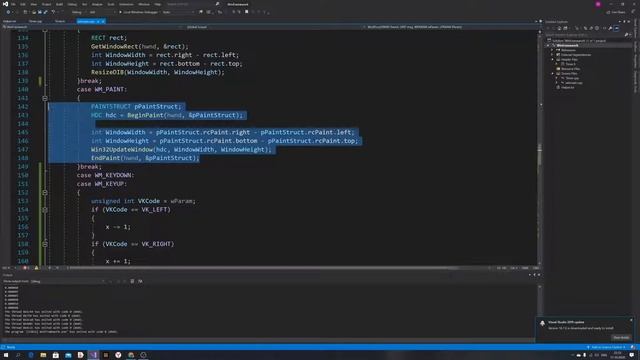
Task: Collapse the WM_PAINT code block at line 141
Action: tap(45, 98)
